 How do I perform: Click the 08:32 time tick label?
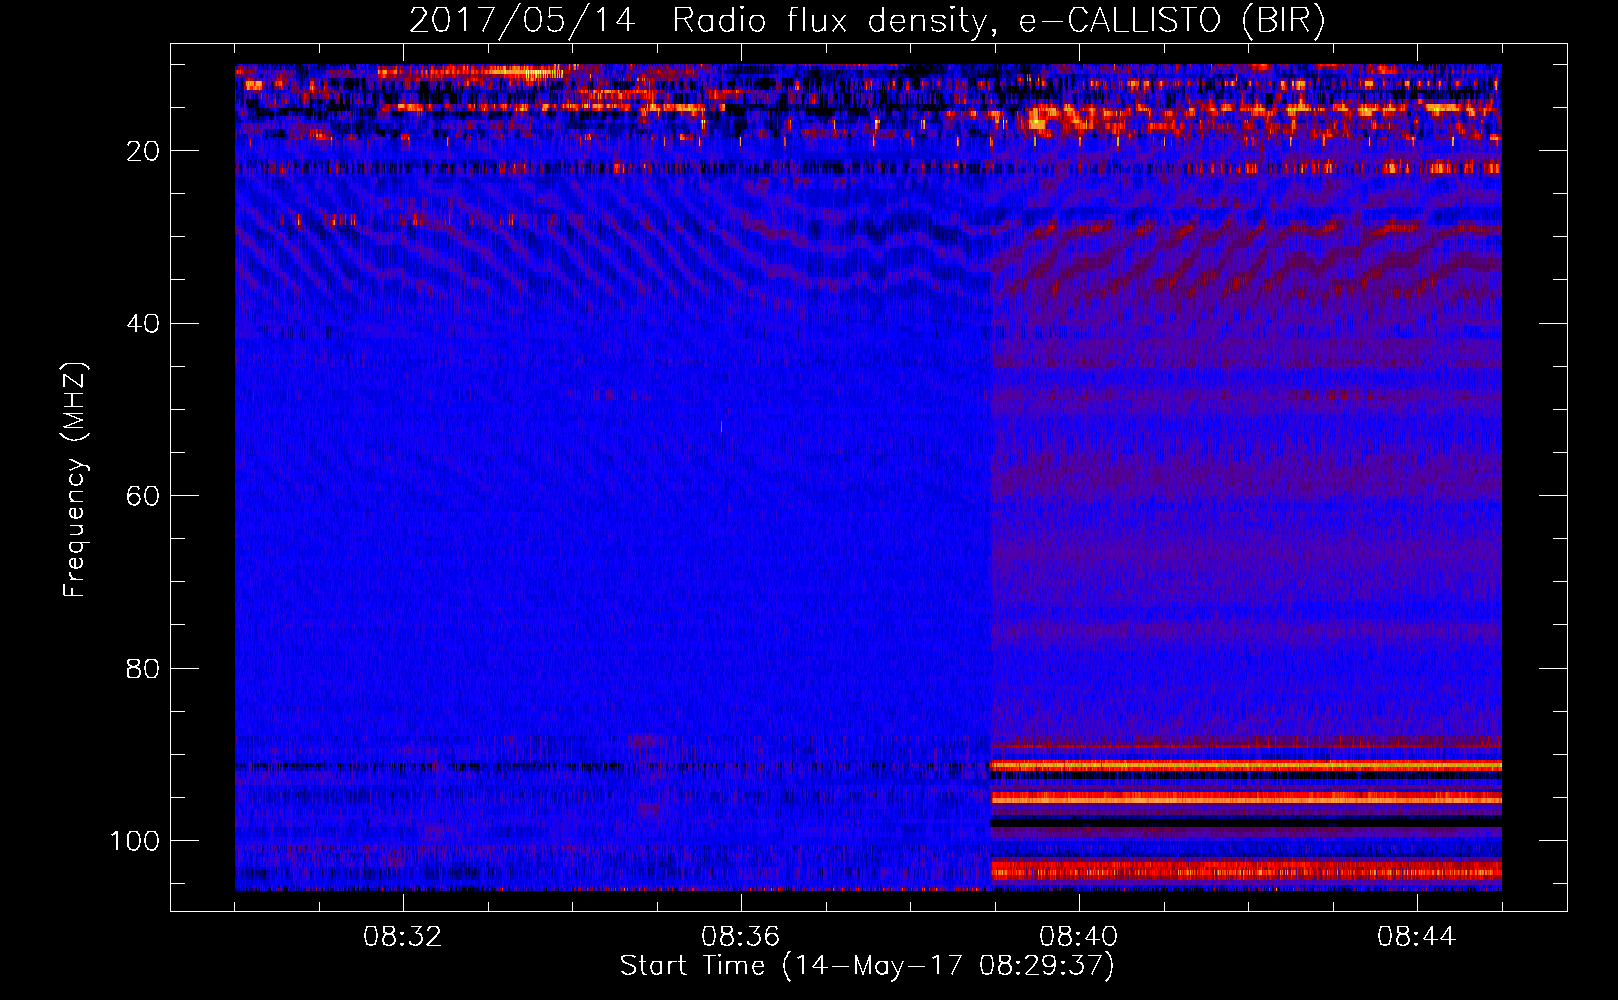[403, 937]
